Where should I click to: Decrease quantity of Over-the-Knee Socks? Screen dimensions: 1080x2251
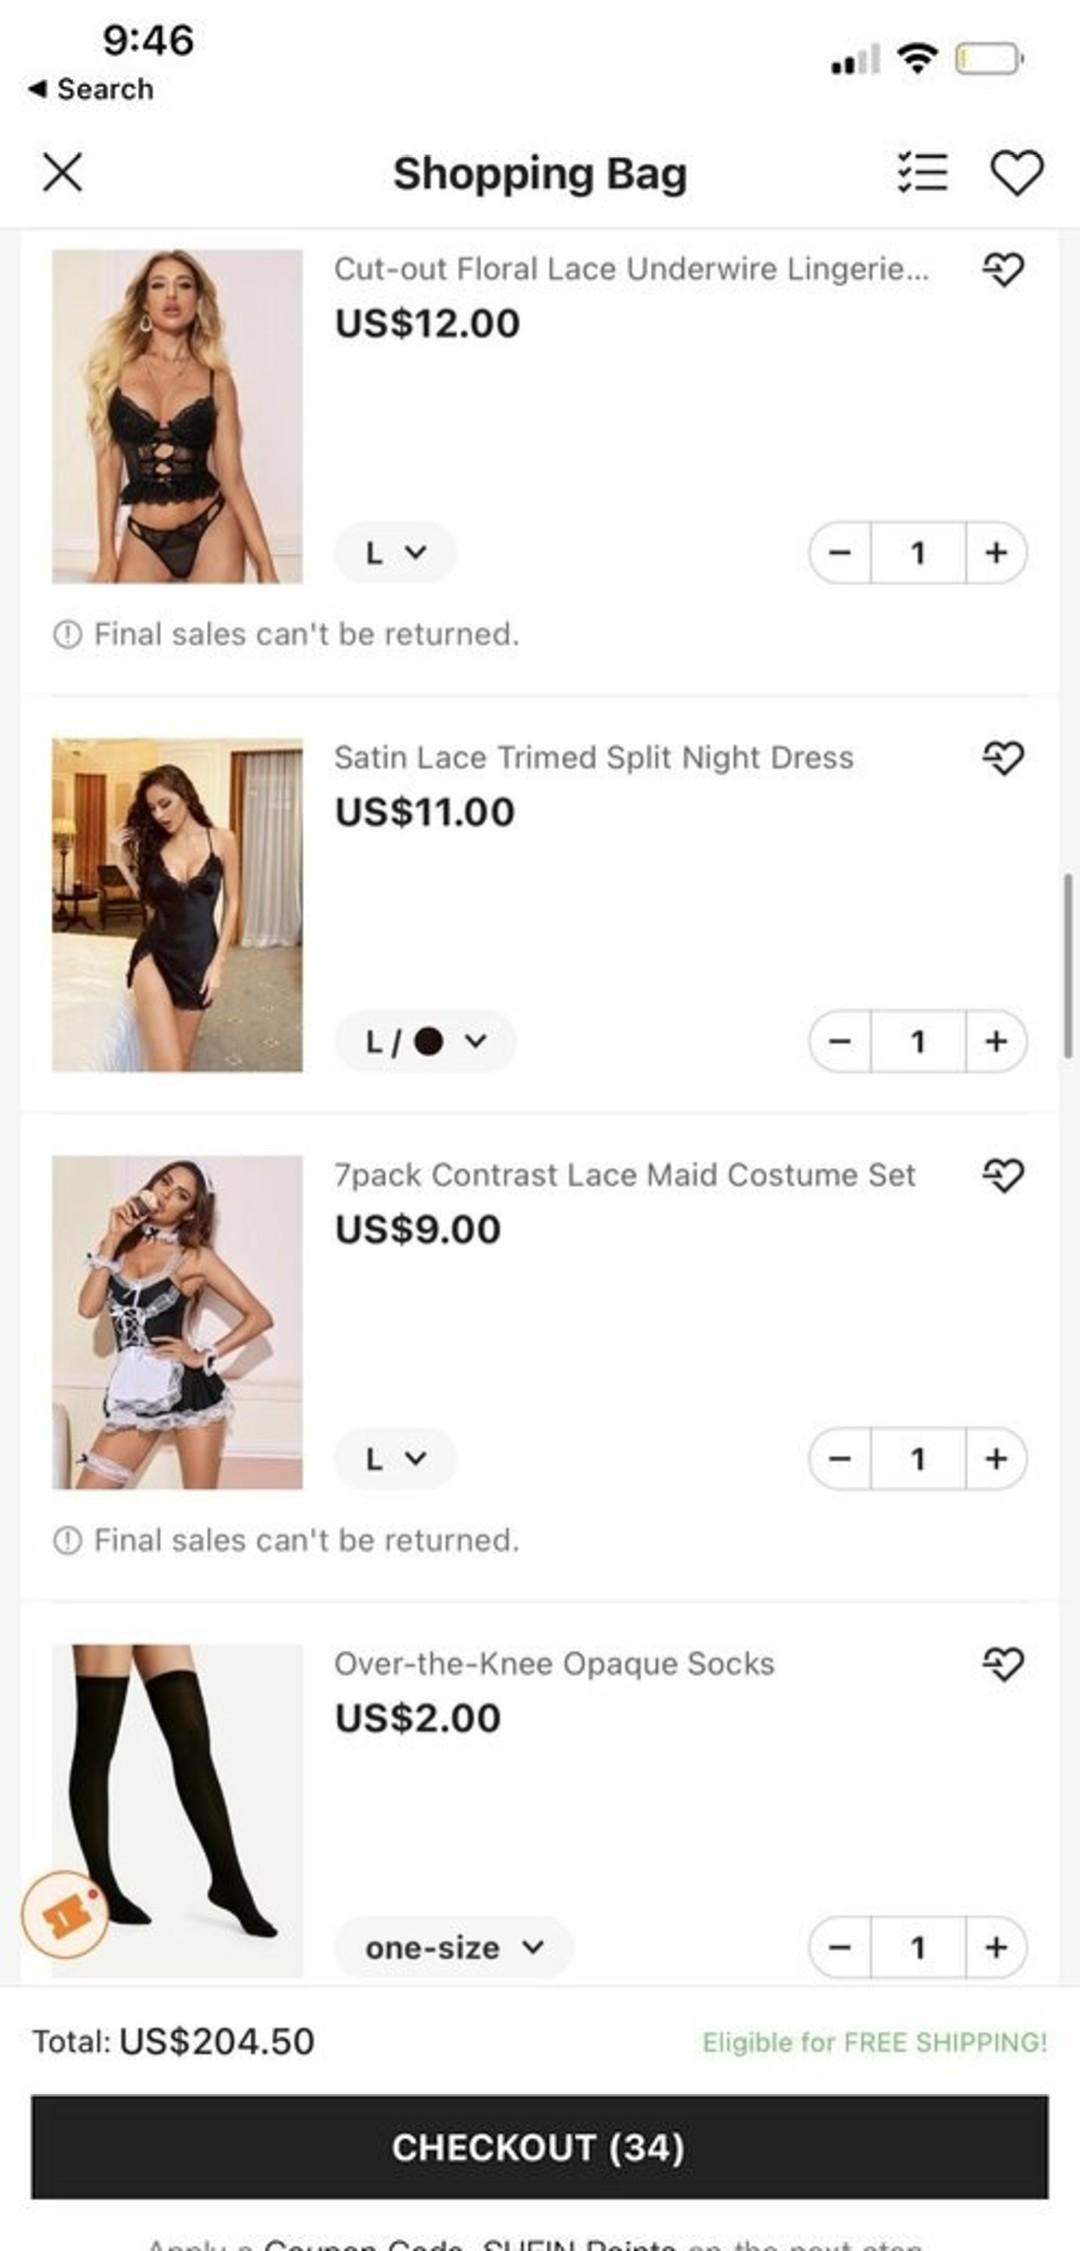[x=840, y=1947]
